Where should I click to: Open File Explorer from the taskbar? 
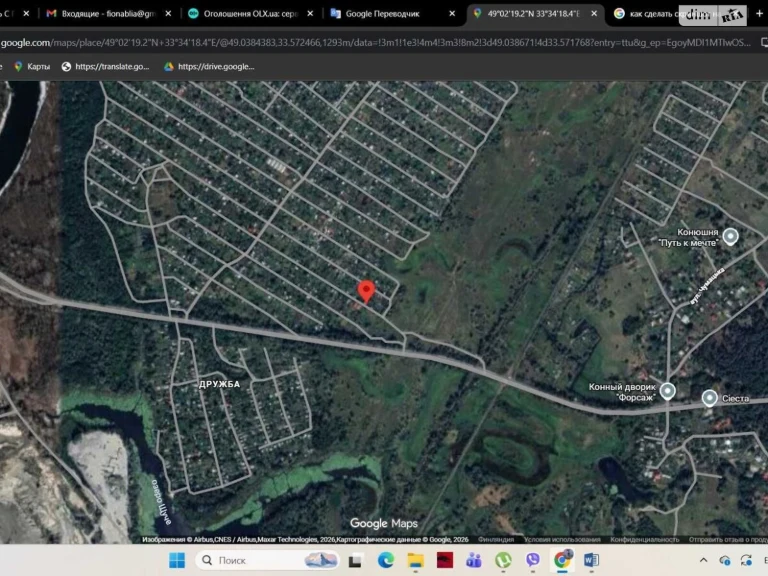pos(415,560)
